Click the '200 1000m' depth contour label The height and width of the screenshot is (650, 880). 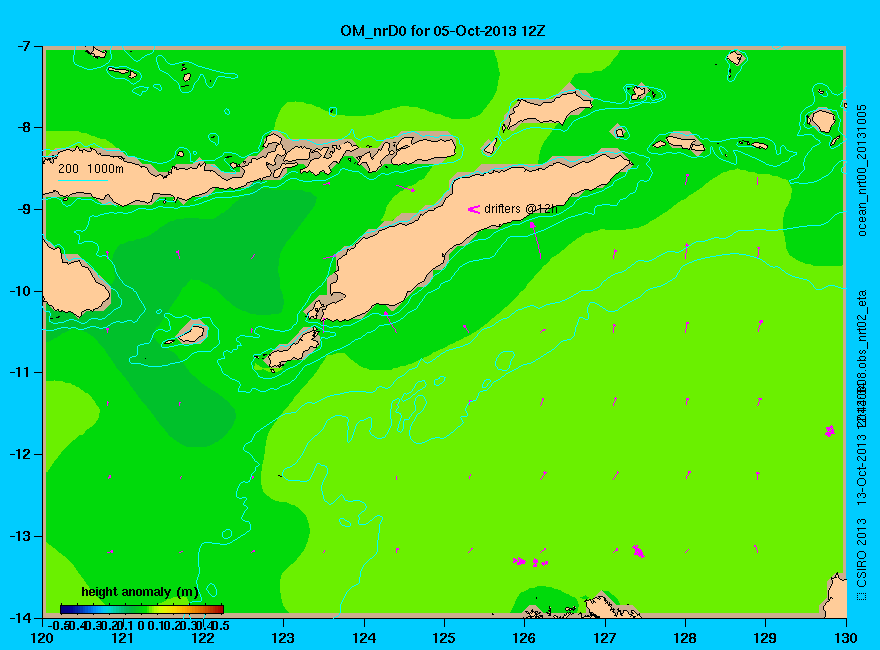[x=91, y=168]
